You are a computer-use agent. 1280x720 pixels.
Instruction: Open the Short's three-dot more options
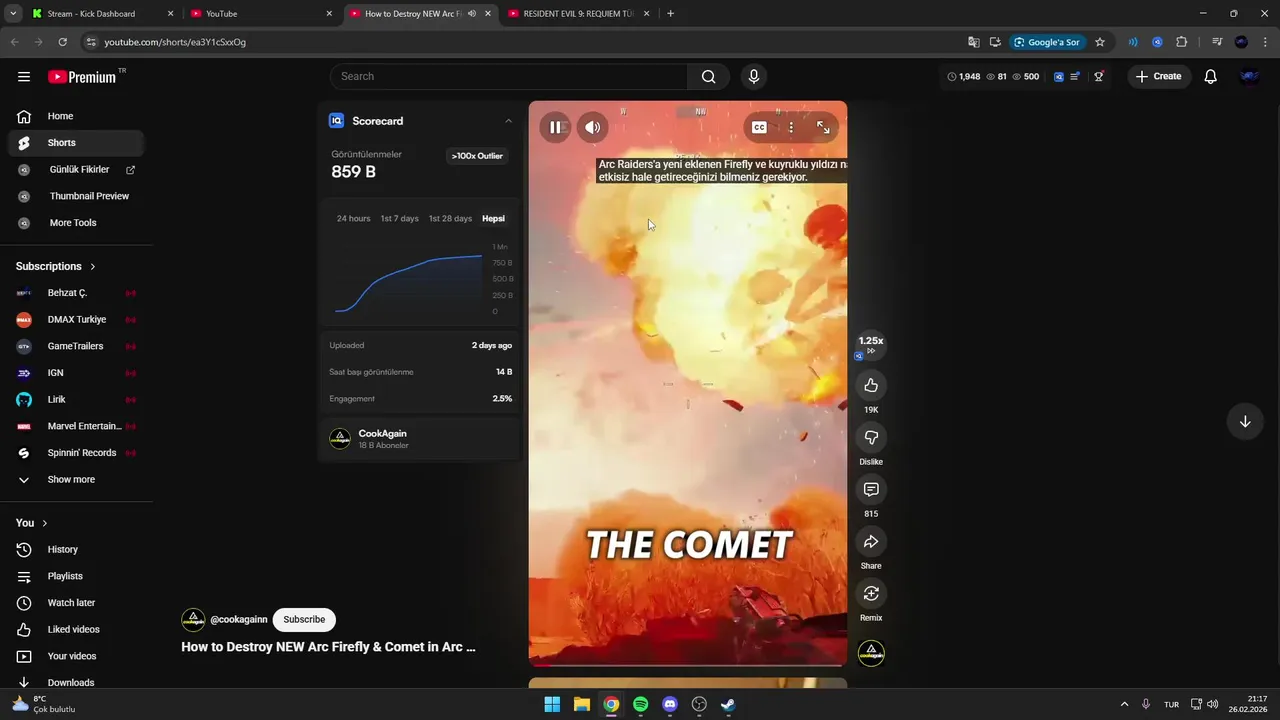coord(791,127)
